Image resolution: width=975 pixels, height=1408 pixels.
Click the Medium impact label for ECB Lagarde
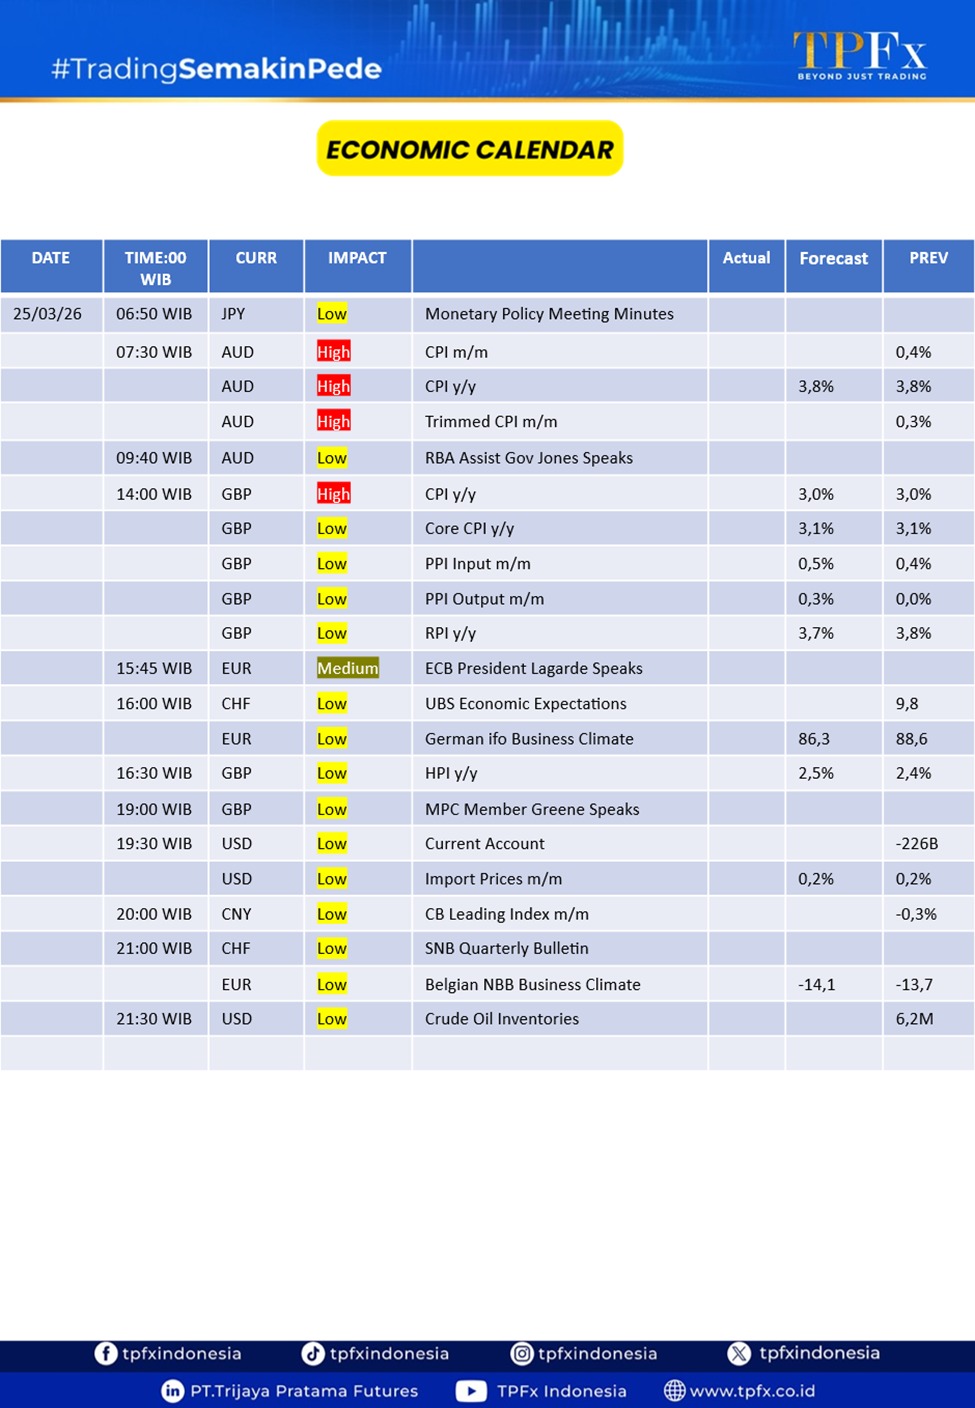[x=347, y=668]
